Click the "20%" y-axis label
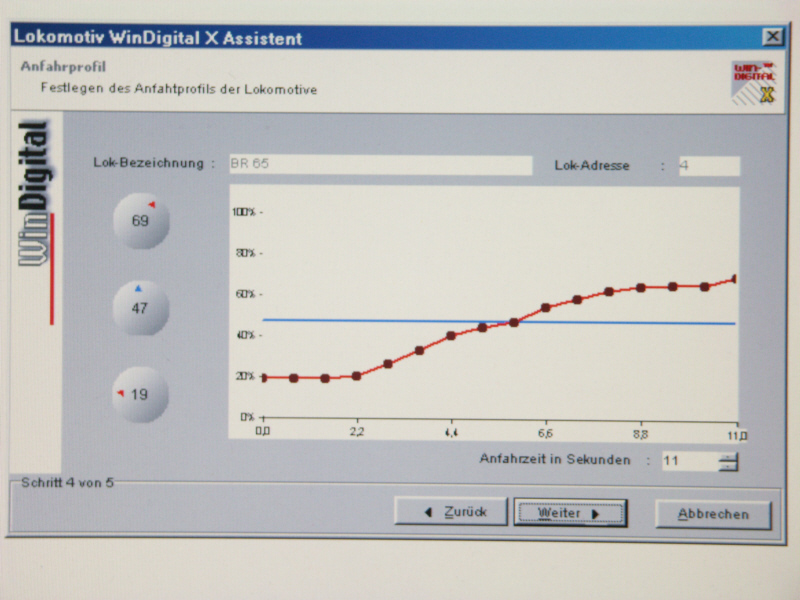800x600 pixels. pyautogui.click(x=245, y=376)
